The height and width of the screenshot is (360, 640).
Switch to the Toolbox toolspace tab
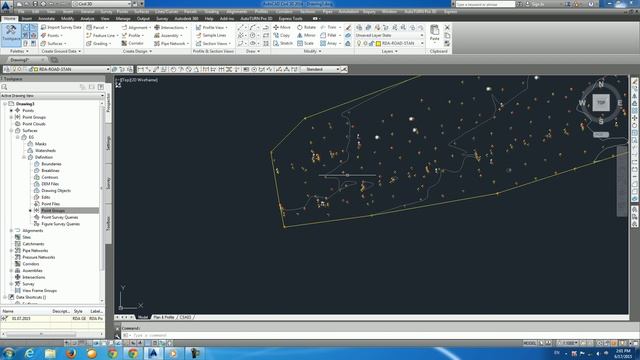(x=108, y=223)
